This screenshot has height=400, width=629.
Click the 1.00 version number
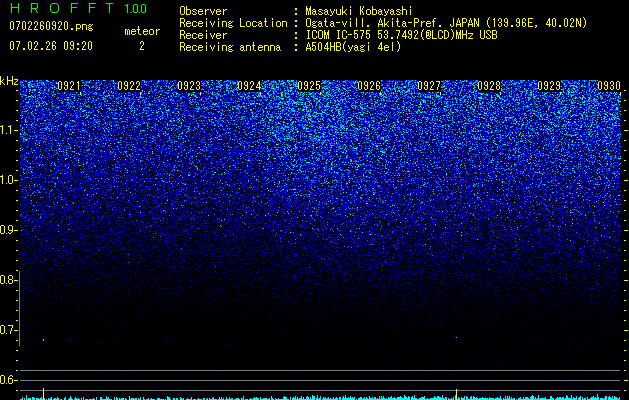click(x=135, y=8)
